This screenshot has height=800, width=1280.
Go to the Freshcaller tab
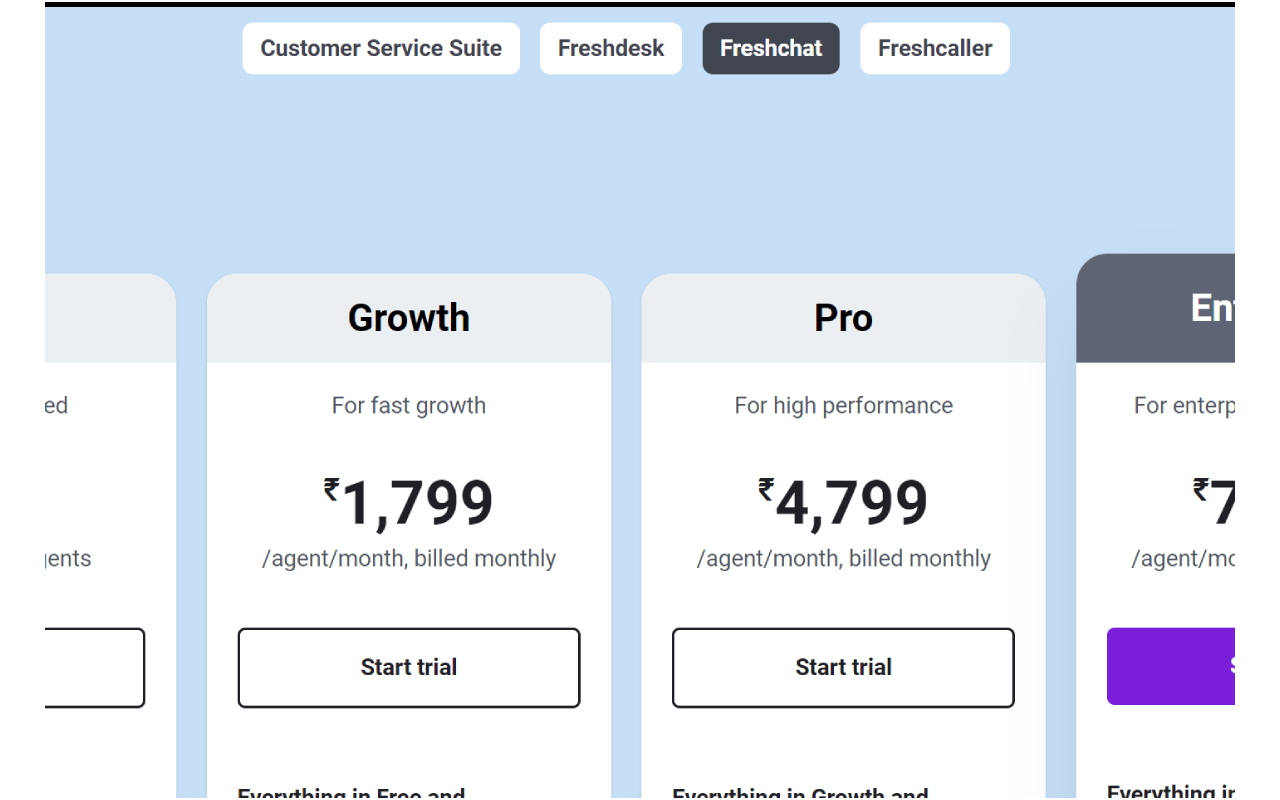pyautogui.click(x=935, y=48)
